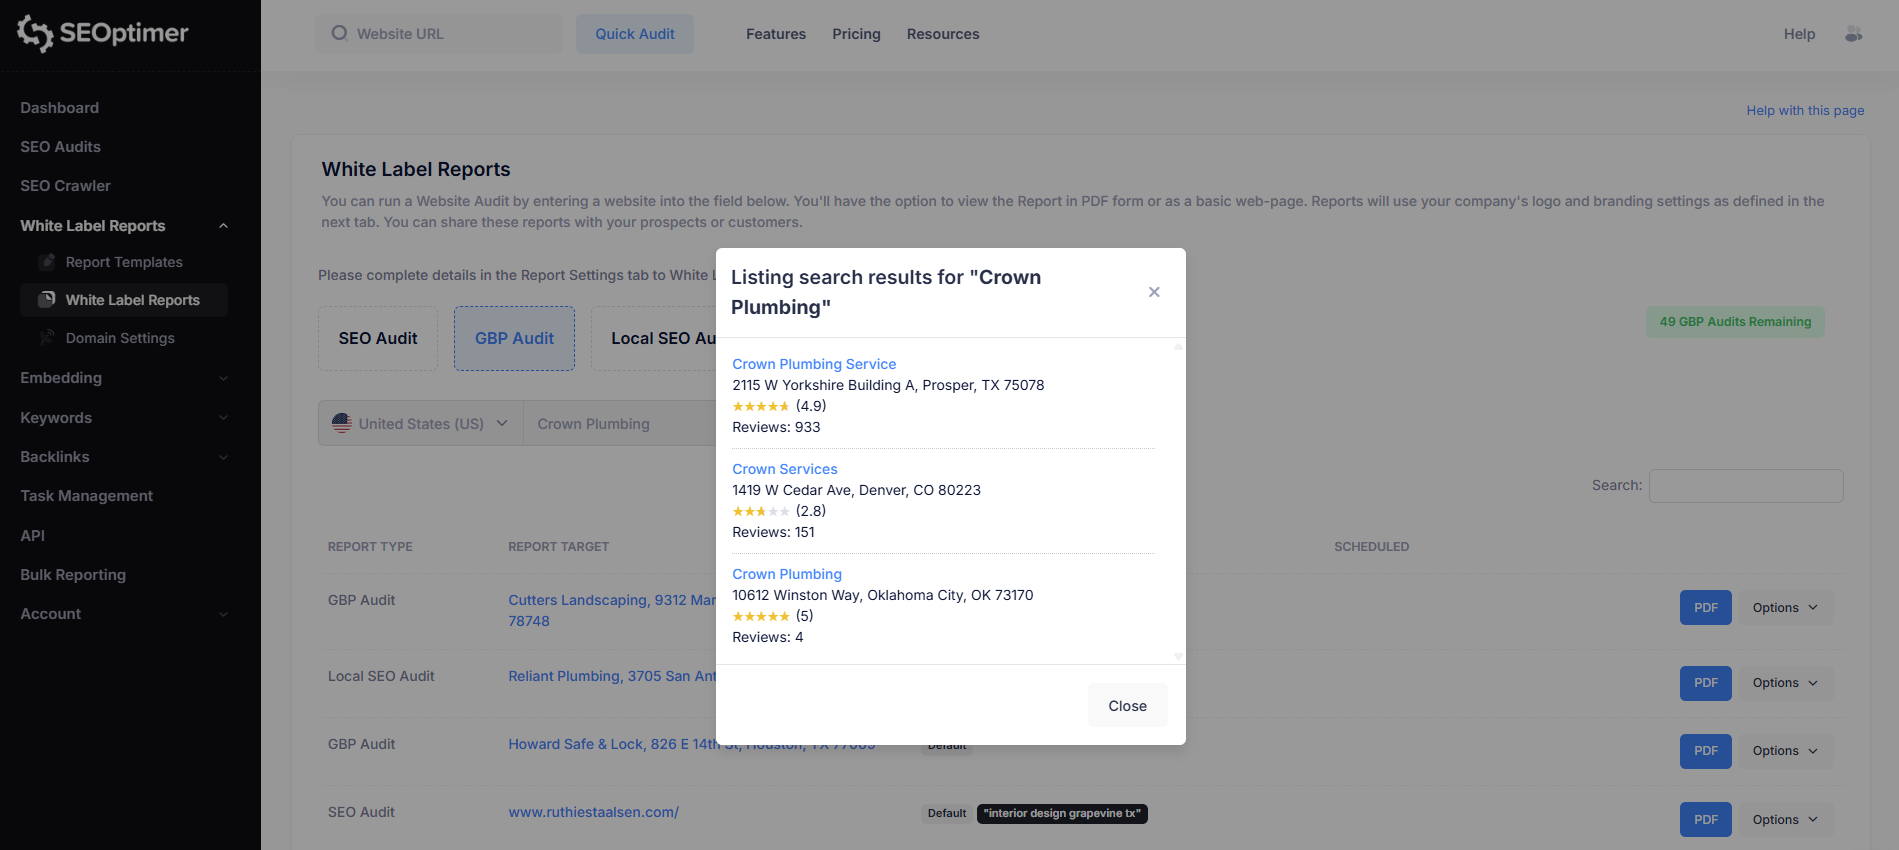Open Options dropdown for Cutters Landscaping row

pyautogui.click(x=1785, y=608)
